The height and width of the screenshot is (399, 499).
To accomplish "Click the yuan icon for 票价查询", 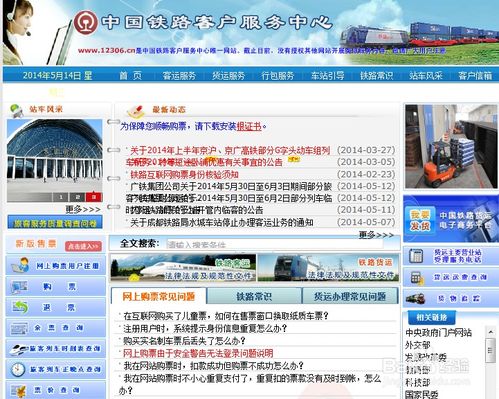I will (x=19, y=391).
